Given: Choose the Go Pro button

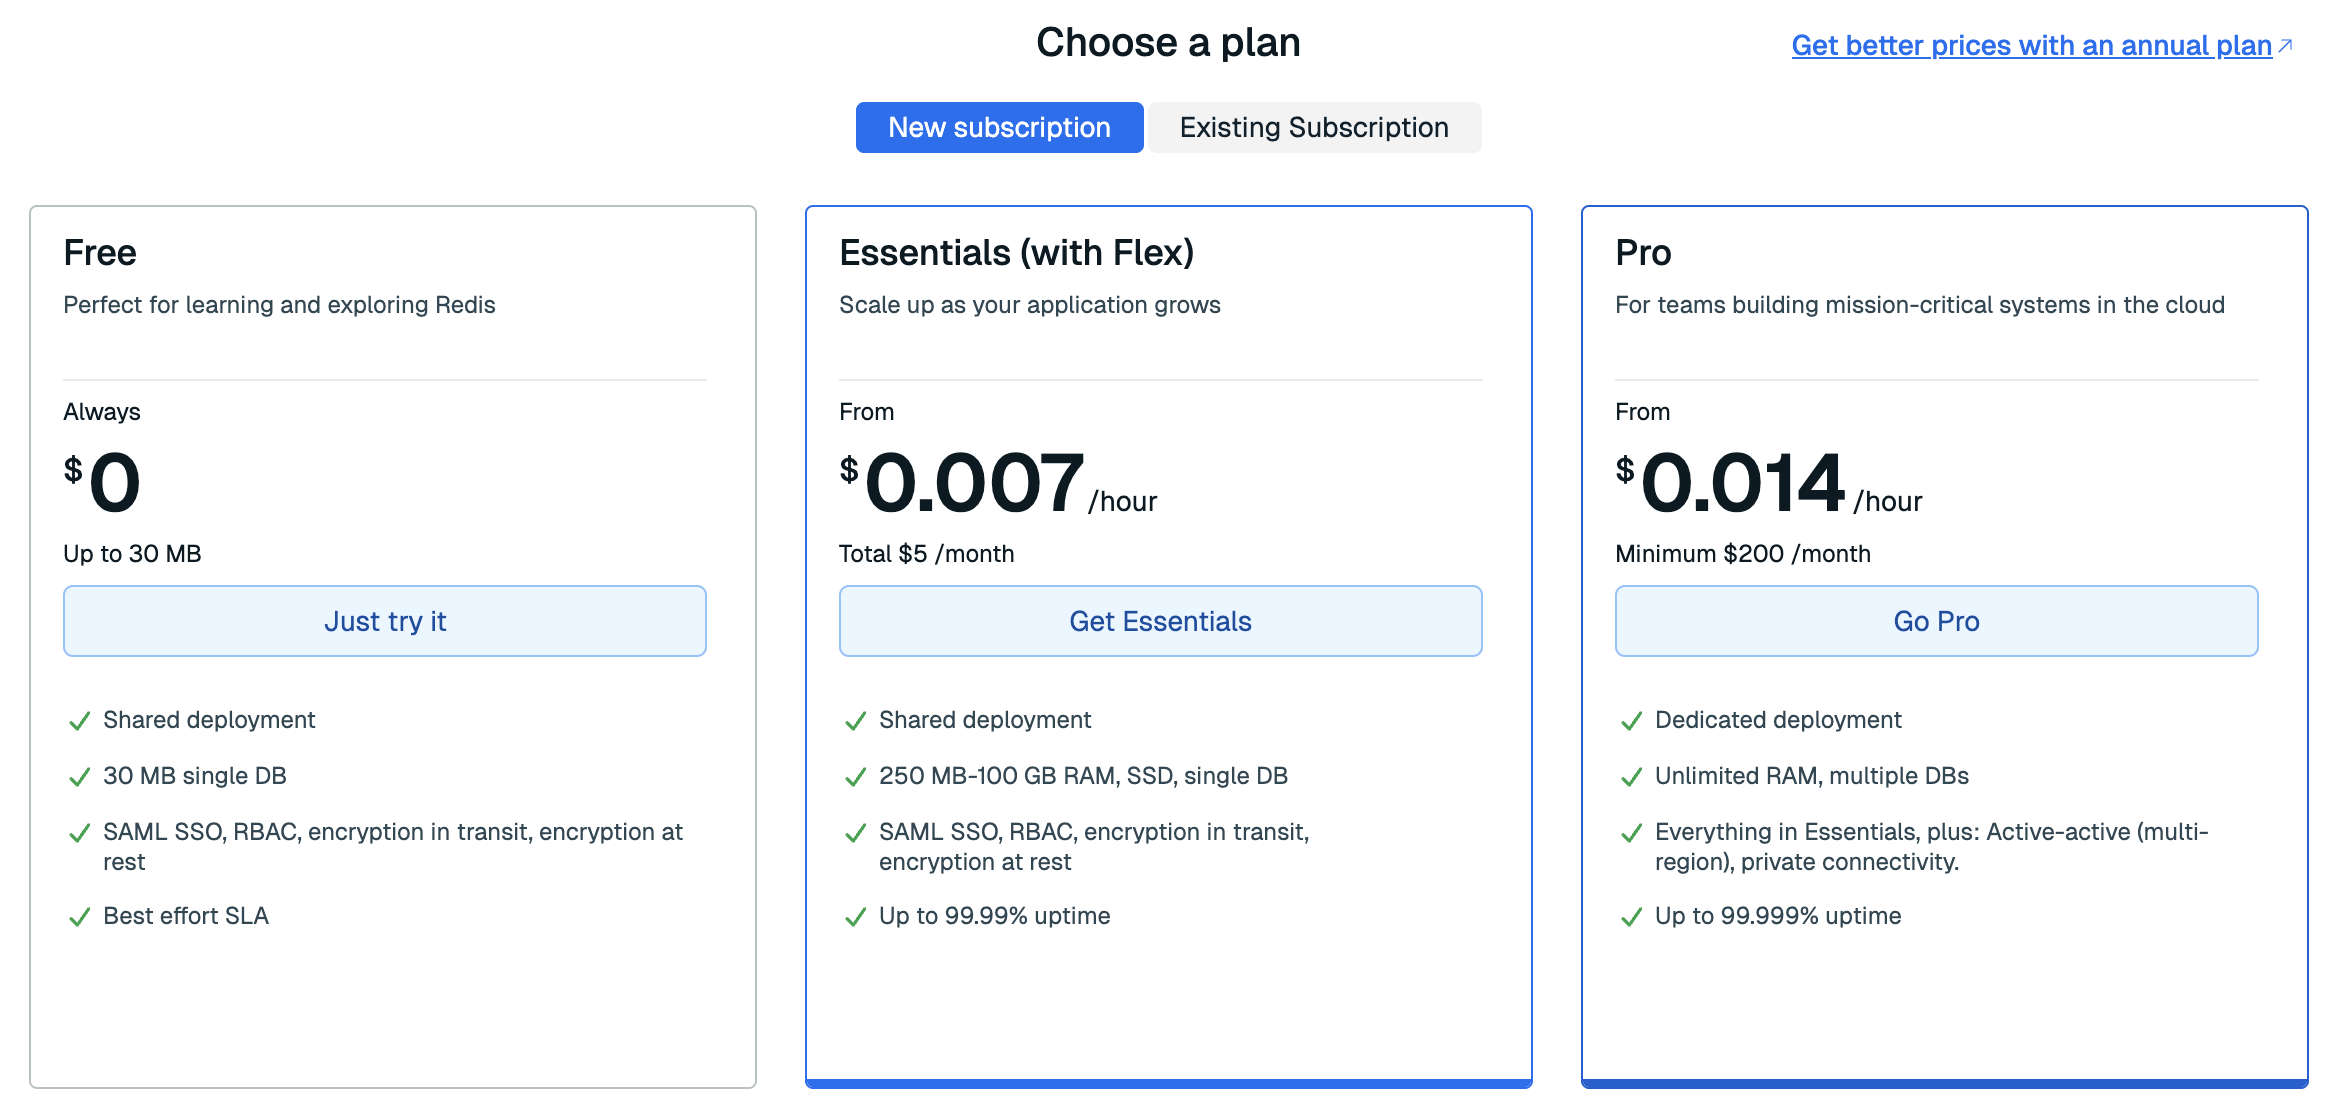Looking at the screenshot, I should pyautogui.click(x=1936, y=621).
